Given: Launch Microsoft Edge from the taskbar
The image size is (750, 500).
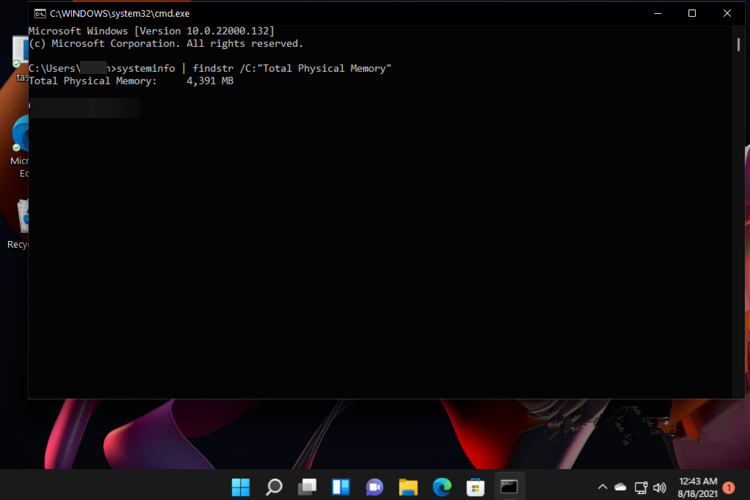Looking at the screenshot, I should pyautogui.click(x=442, y=487).
